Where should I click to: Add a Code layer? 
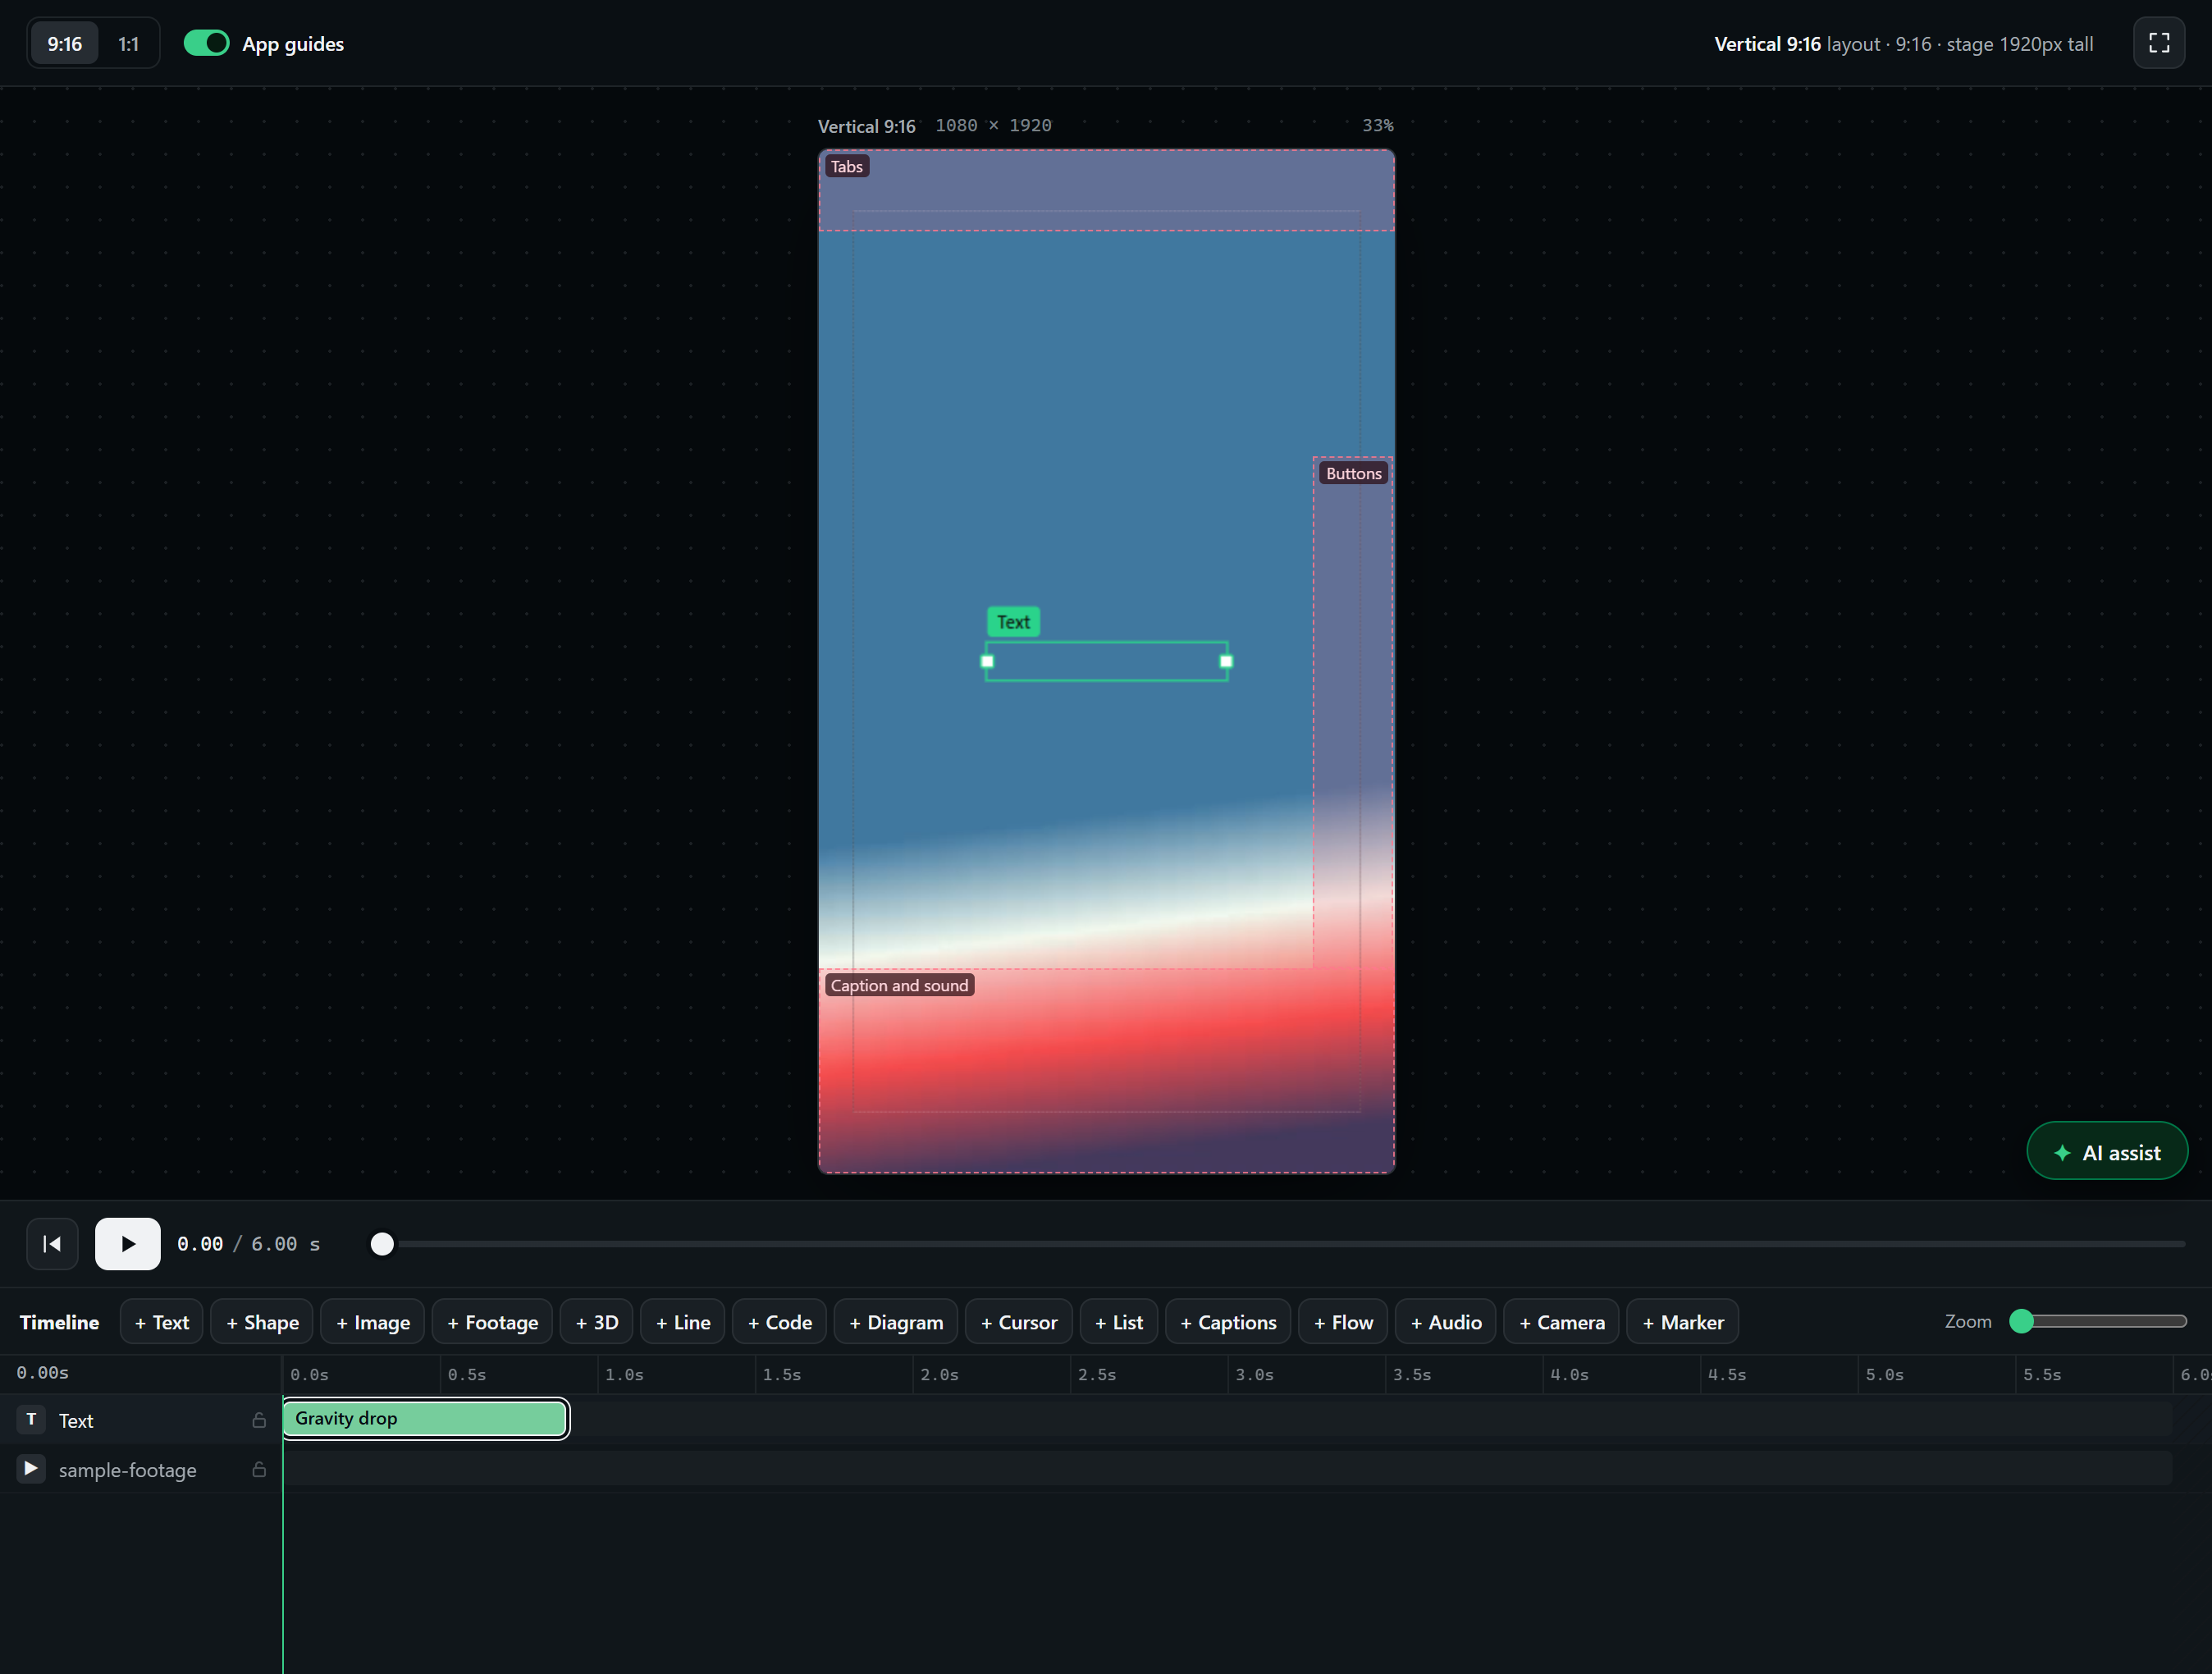pyautogui.click(x=780, y=1322)
